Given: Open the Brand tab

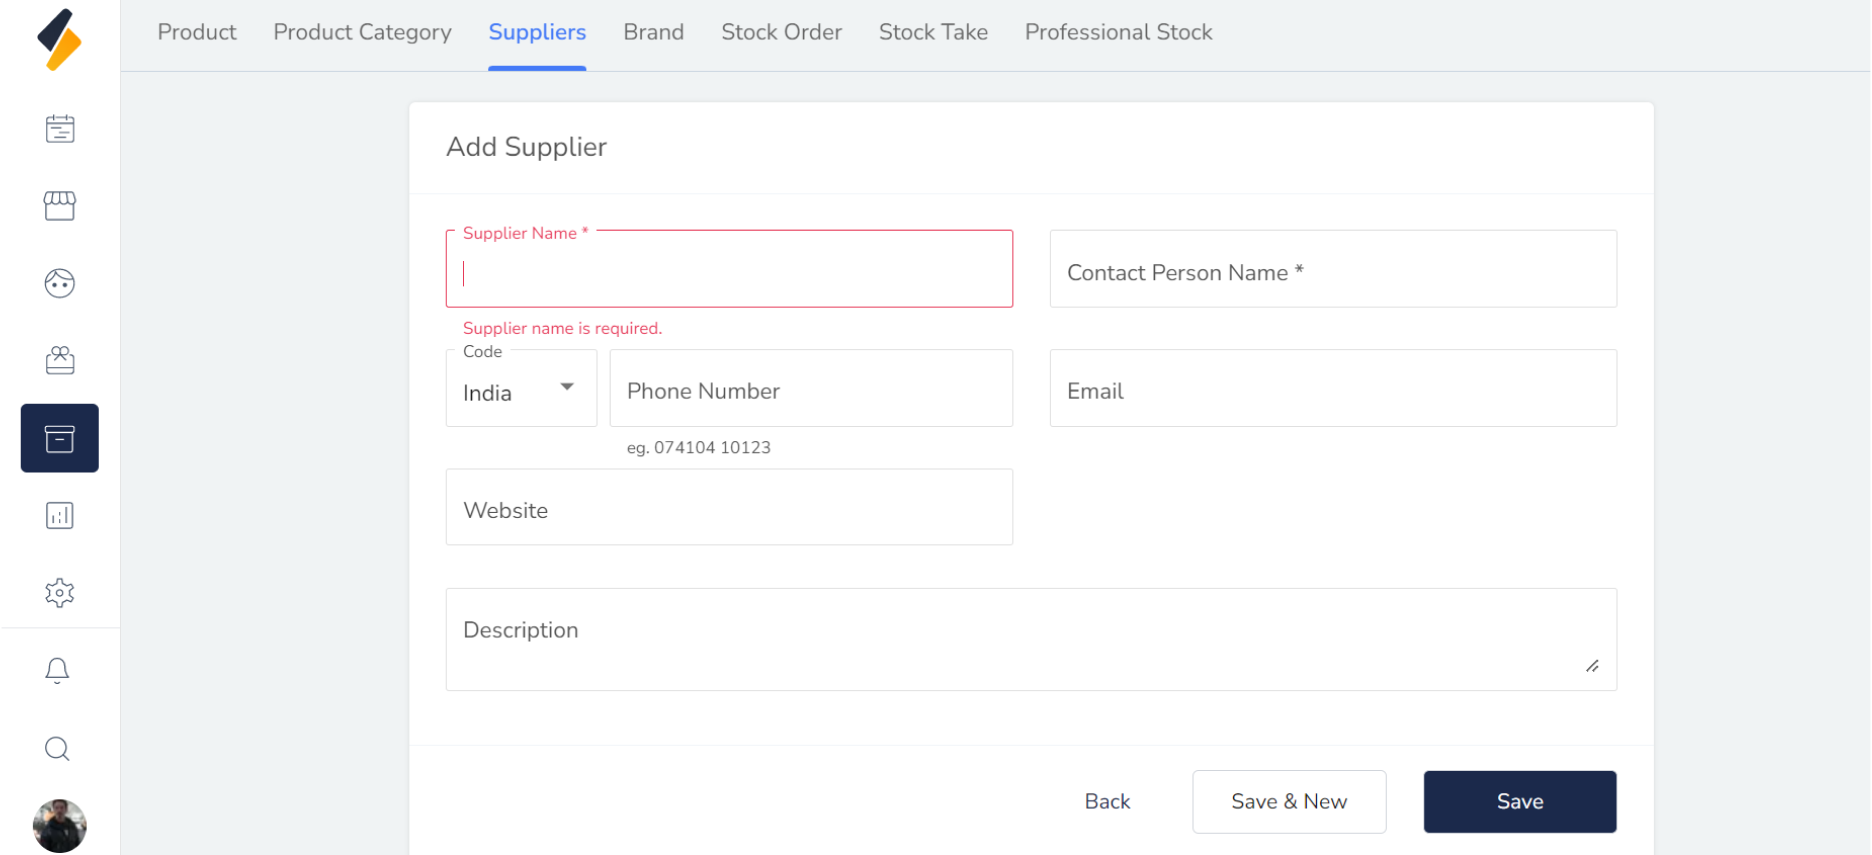Looking at the screenshot, I should coord(653,33).
